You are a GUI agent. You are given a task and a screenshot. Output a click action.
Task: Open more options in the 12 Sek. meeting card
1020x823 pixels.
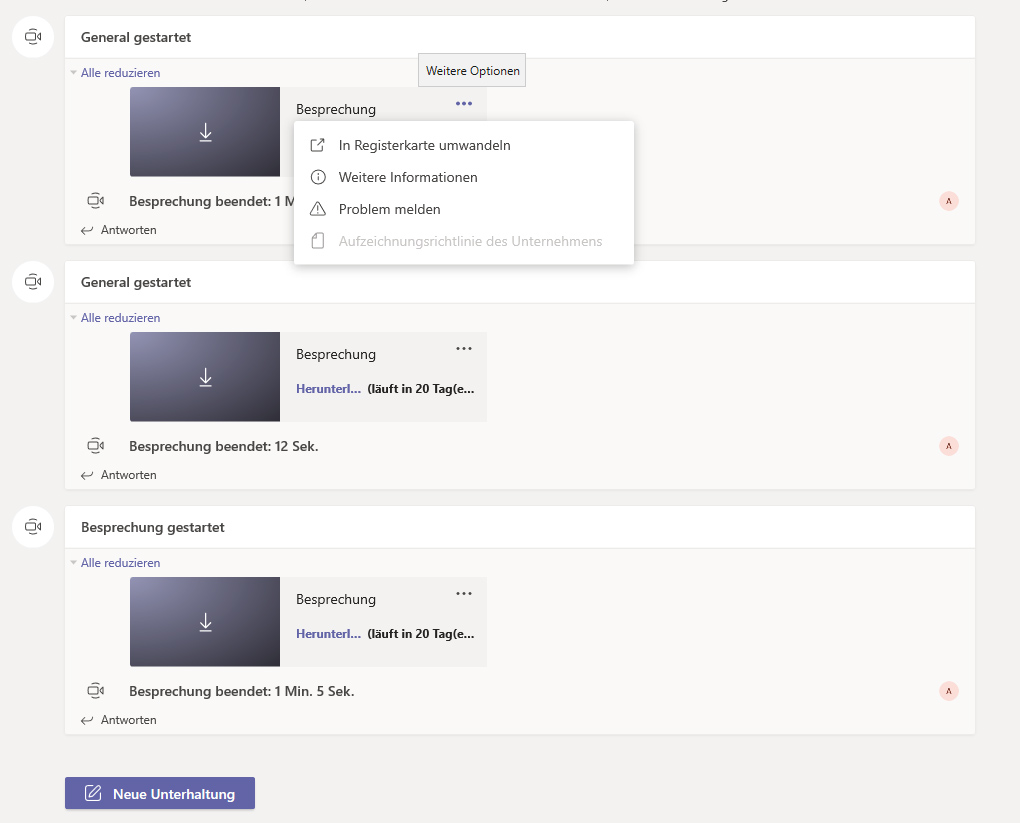pos(464,349)
